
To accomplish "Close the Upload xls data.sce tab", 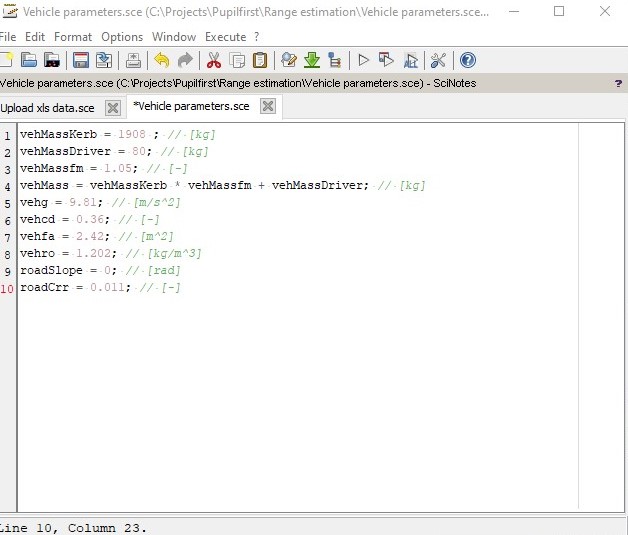I will [113, 108].
